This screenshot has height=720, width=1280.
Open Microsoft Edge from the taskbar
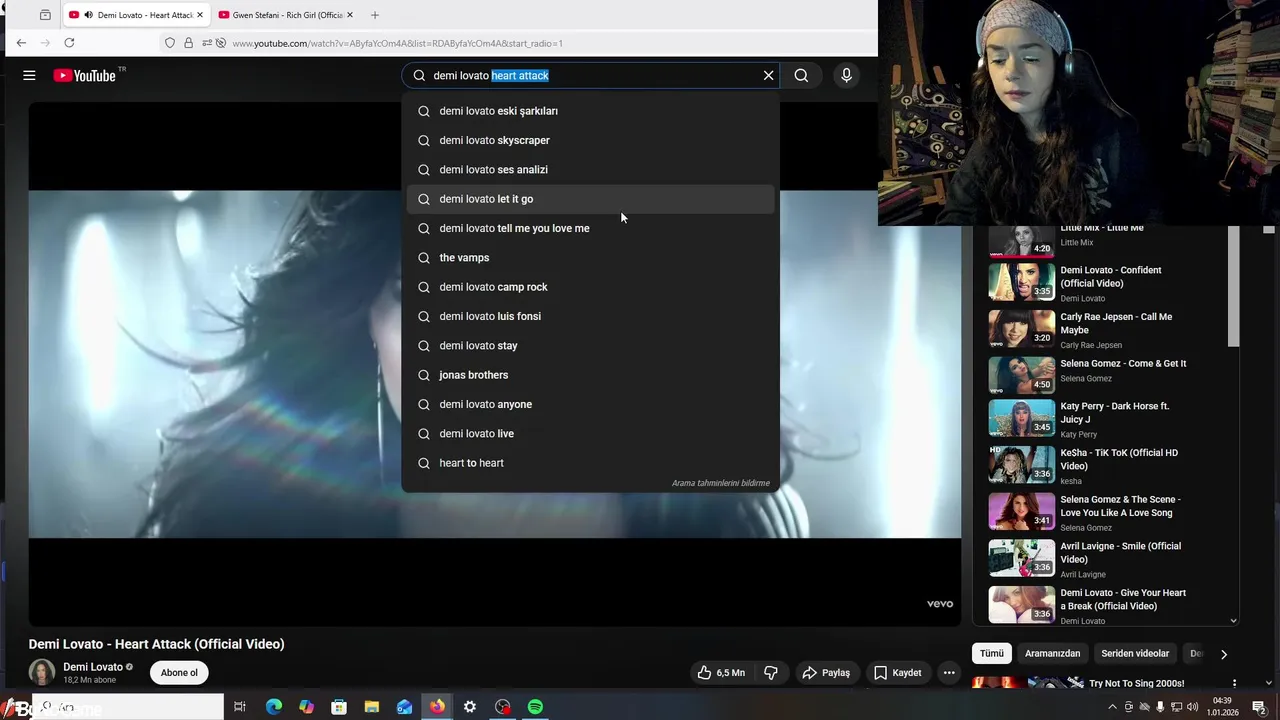point(273,707)
